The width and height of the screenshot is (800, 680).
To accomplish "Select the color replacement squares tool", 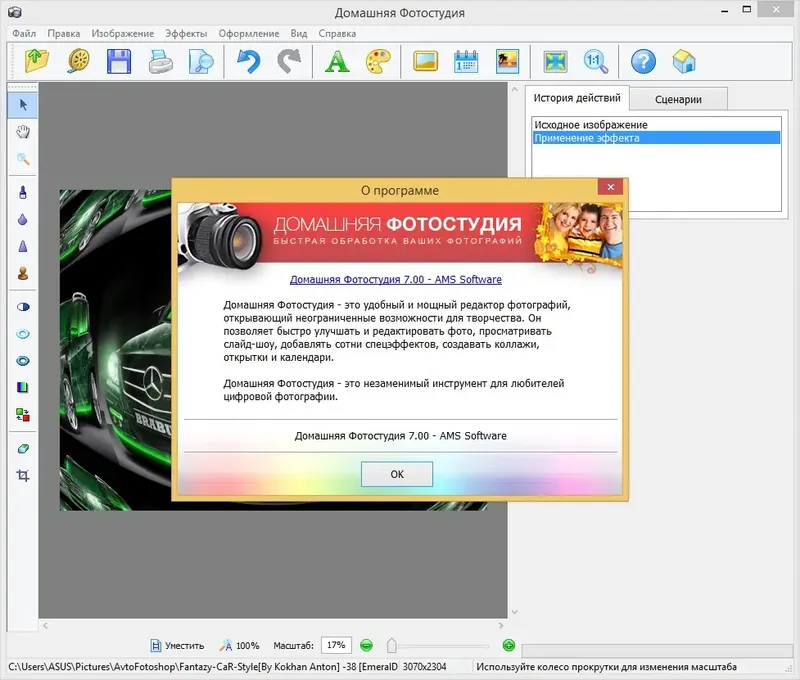I will tap(23, 415).
